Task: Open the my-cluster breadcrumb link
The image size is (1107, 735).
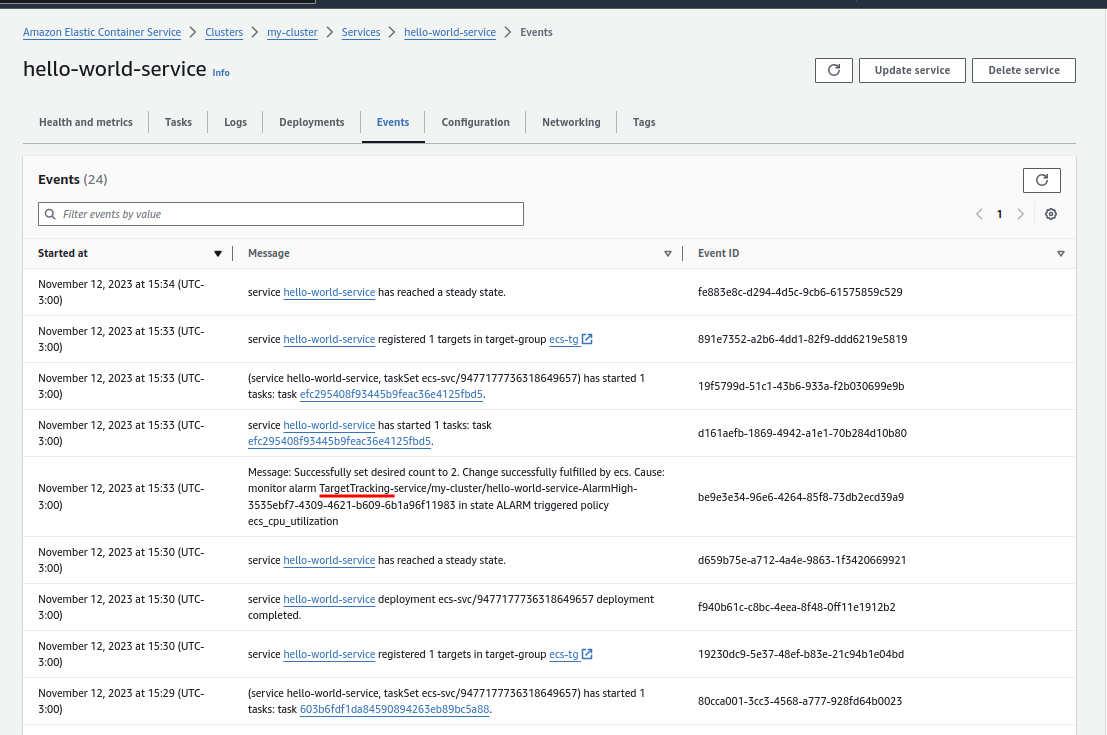Action: pyautogui.click(x=292, y=32)
